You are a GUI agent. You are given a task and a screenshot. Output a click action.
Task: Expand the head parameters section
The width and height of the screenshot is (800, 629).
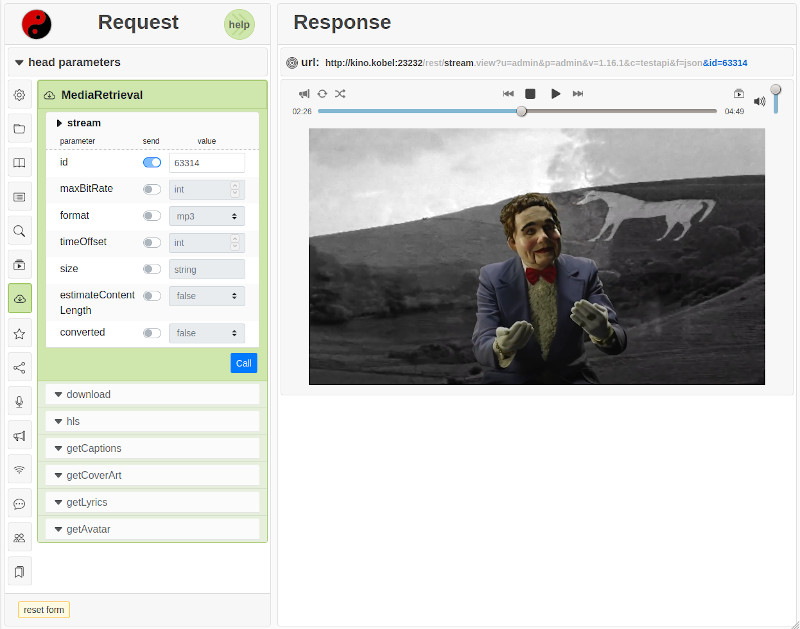pos(137,62)
